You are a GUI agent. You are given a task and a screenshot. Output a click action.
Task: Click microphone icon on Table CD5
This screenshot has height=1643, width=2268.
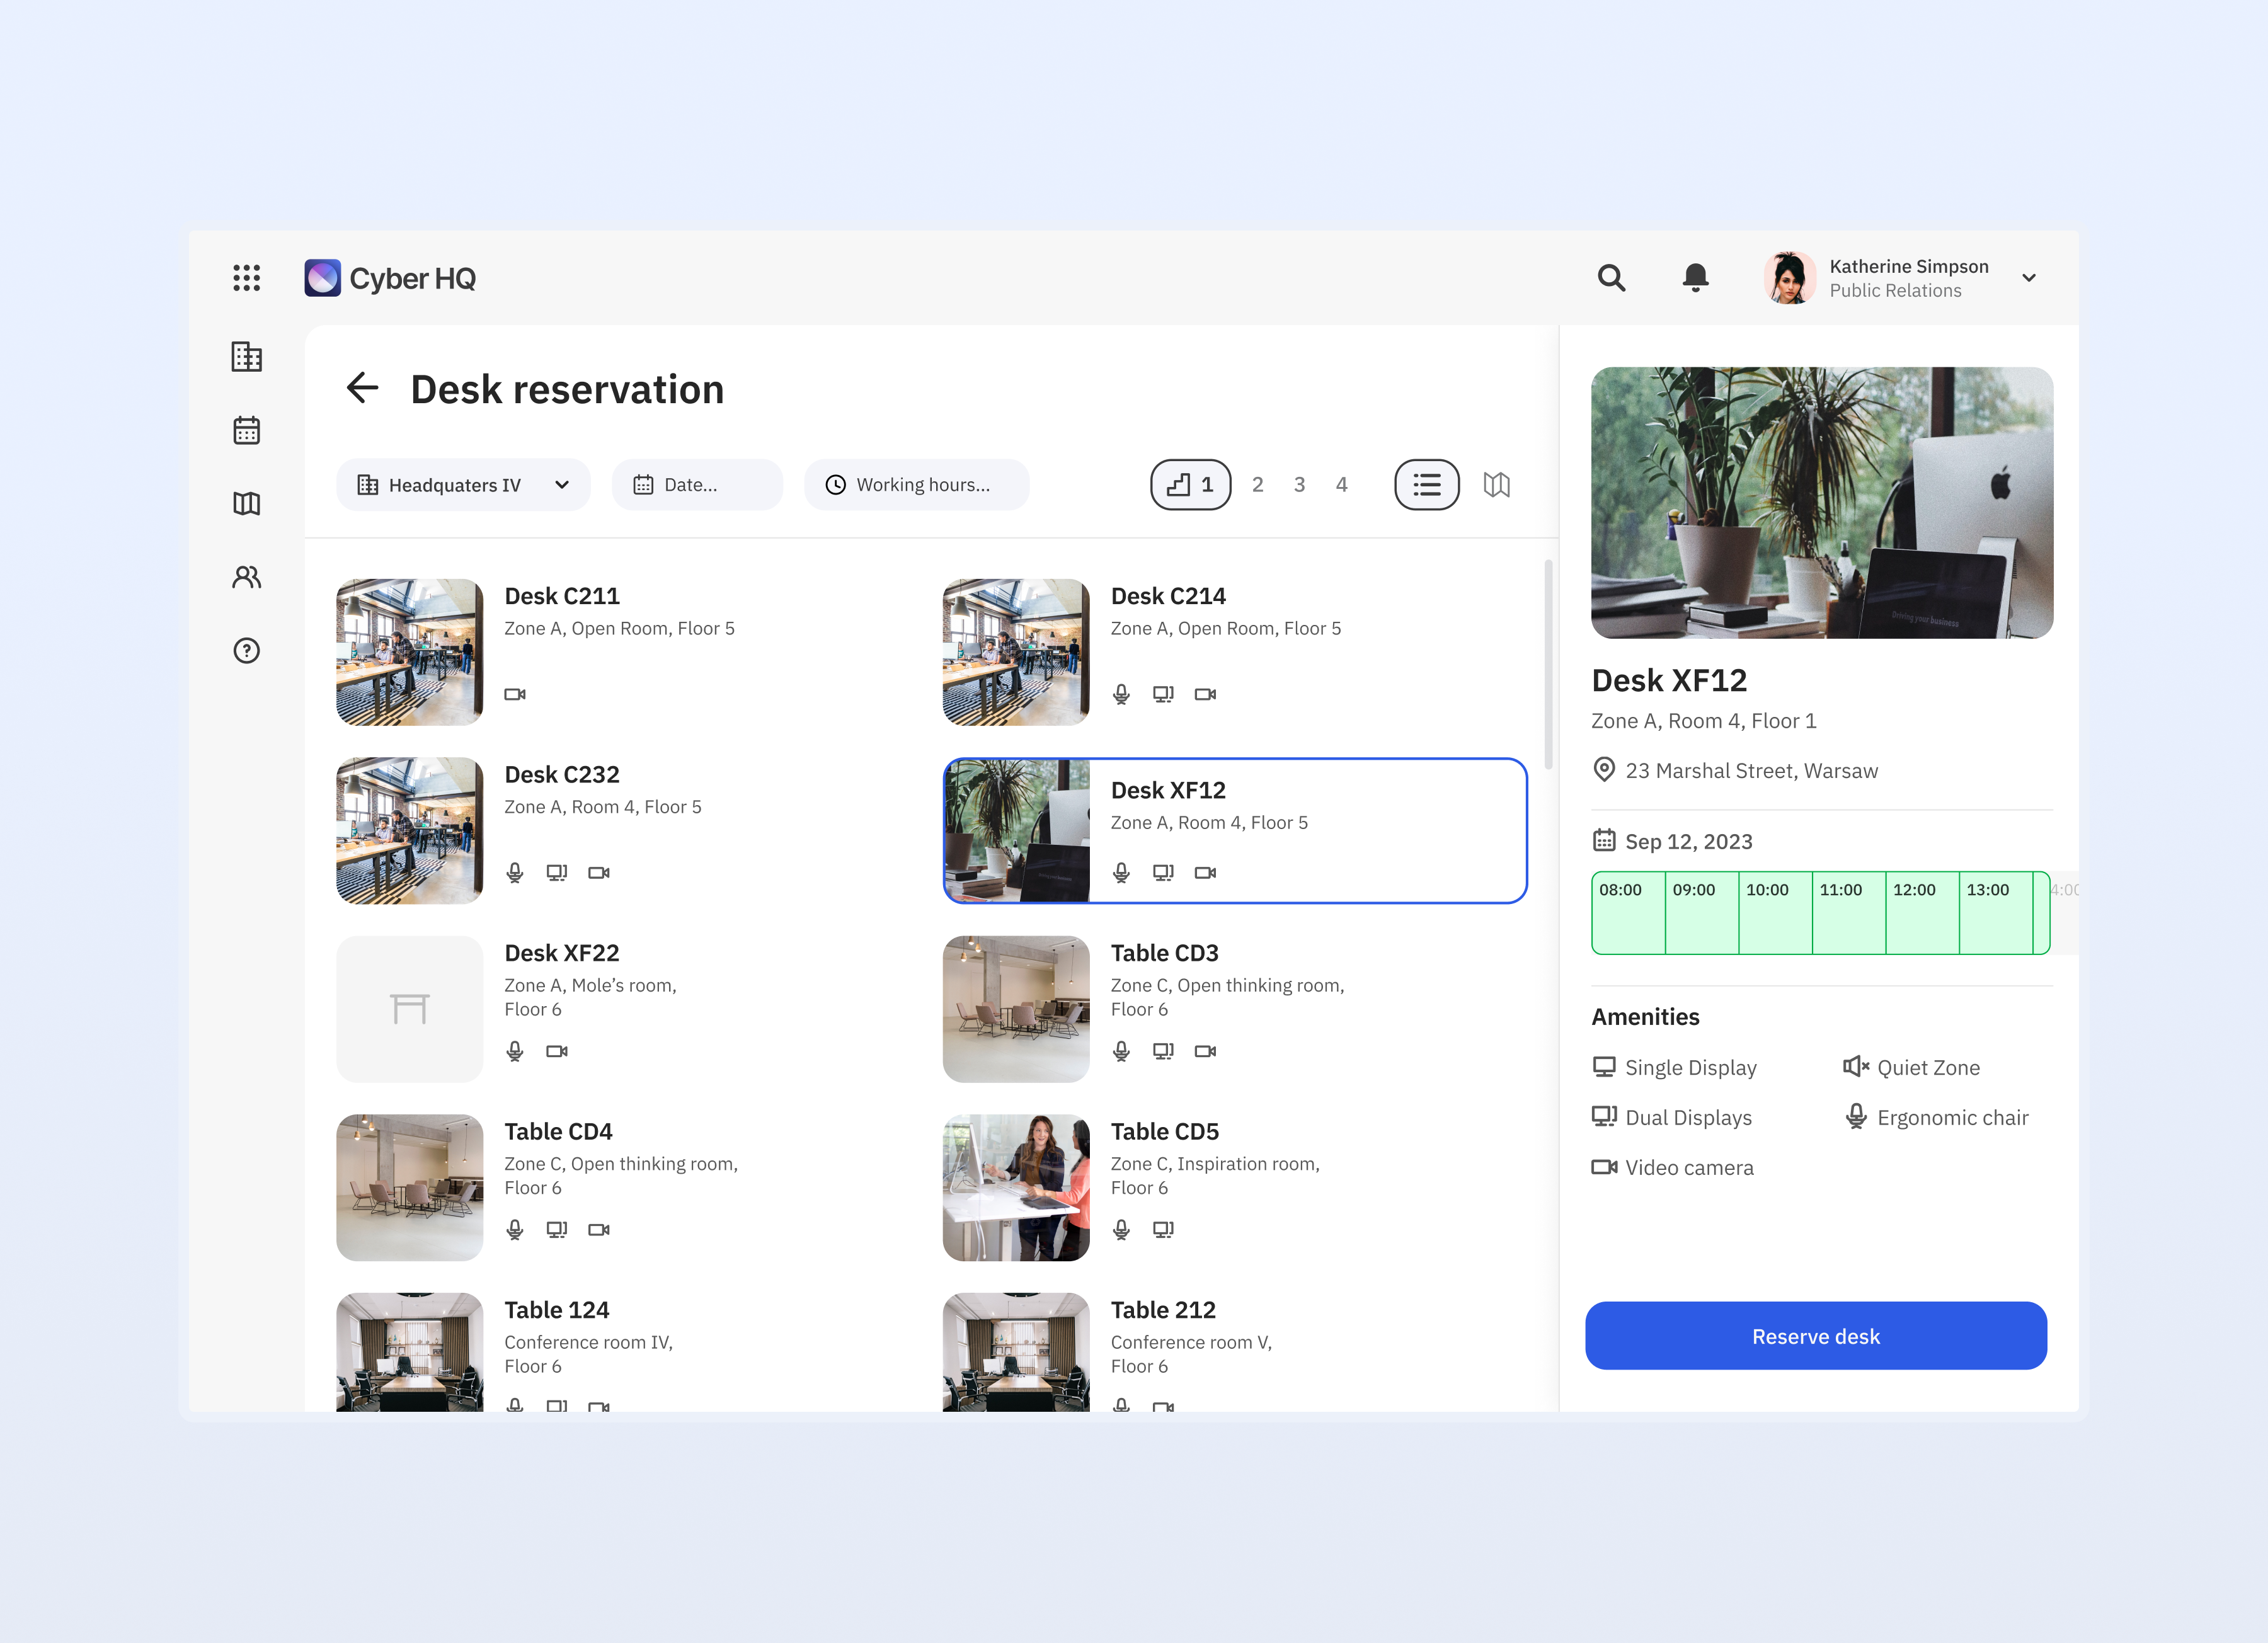pos(1121,1230)
